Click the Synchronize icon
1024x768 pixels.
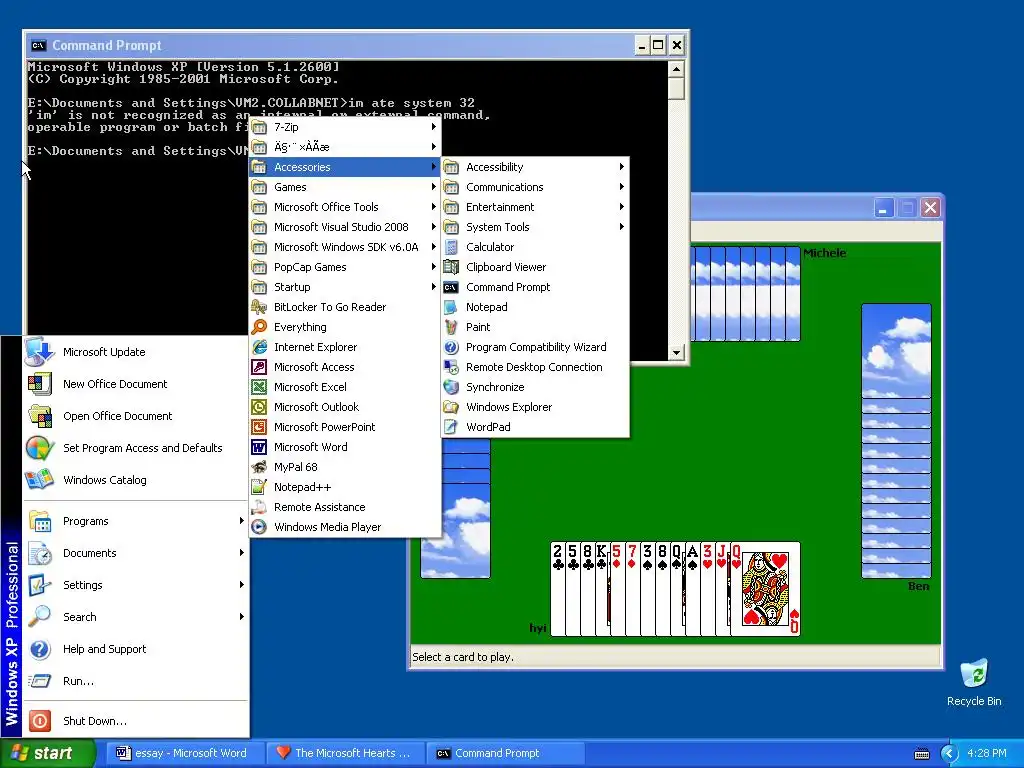(451, 387)
